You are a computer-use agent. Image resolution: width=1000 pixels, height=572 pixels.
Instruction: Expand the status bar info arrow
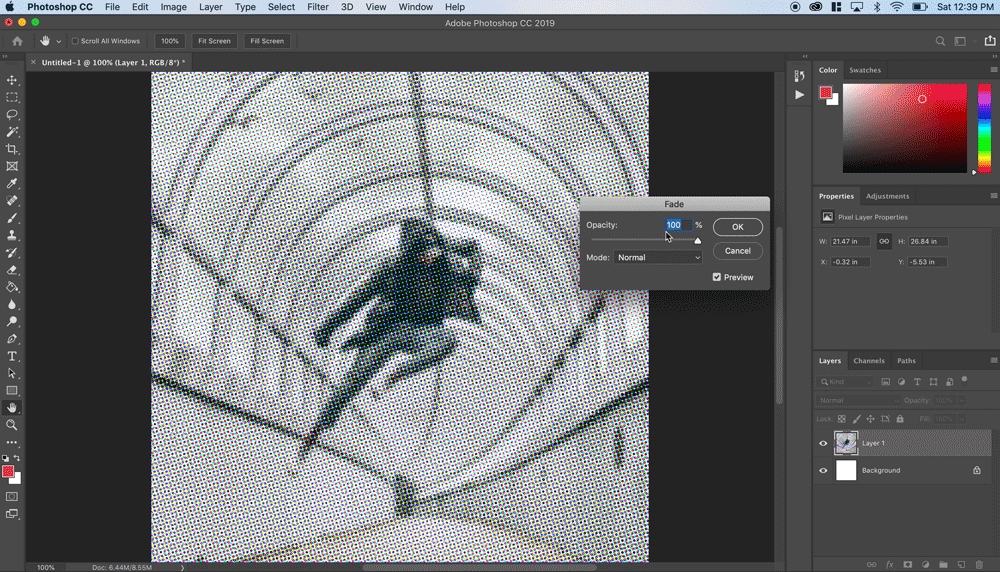(182, 567)
